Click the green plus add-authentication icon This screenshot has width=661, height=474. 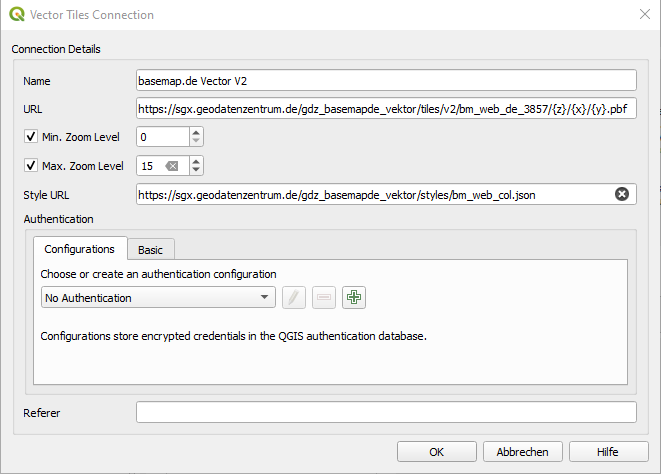pyautogui.click(x=354, y=297)
